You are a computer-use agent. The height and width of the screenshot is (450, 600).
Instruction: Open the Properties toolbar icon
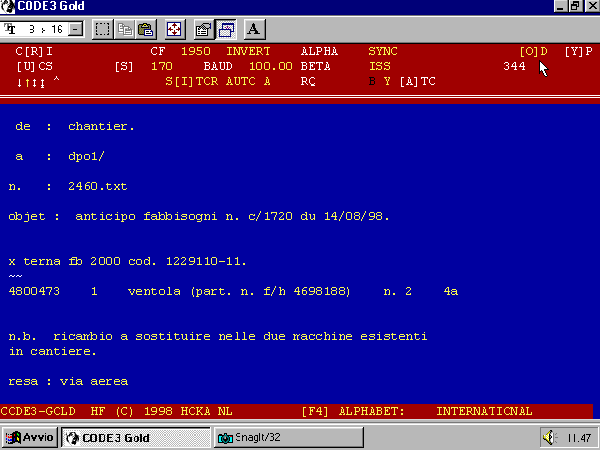pyautogui.click(x=202, y=29)
